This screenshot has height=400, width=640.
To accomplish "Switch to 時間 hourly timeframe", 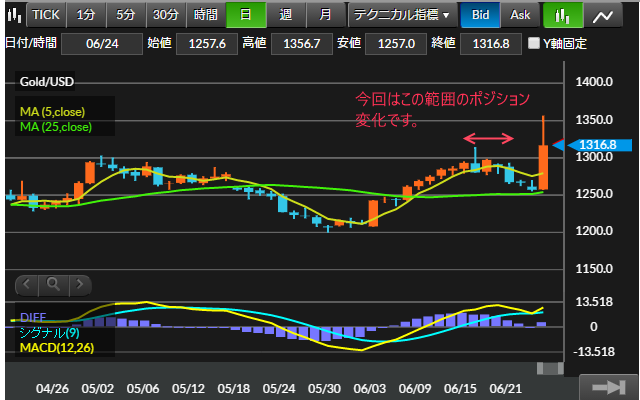I will pos(206,15).
